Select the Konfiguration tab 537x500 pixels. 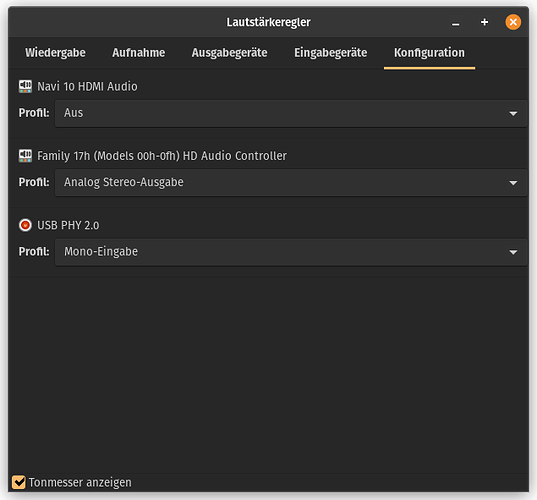pos(429,53)
